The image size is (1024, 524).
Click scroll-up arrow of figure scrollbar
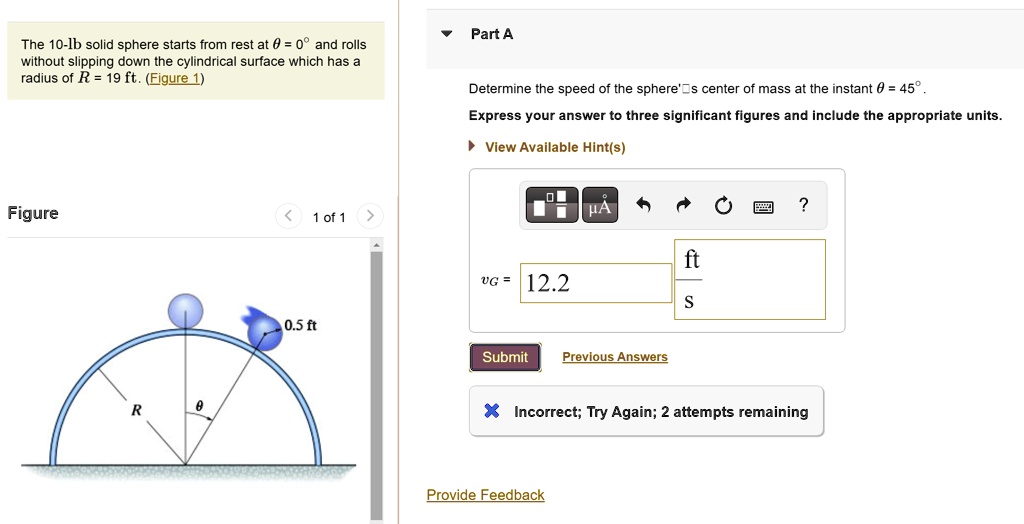click(x=377, y=245)
